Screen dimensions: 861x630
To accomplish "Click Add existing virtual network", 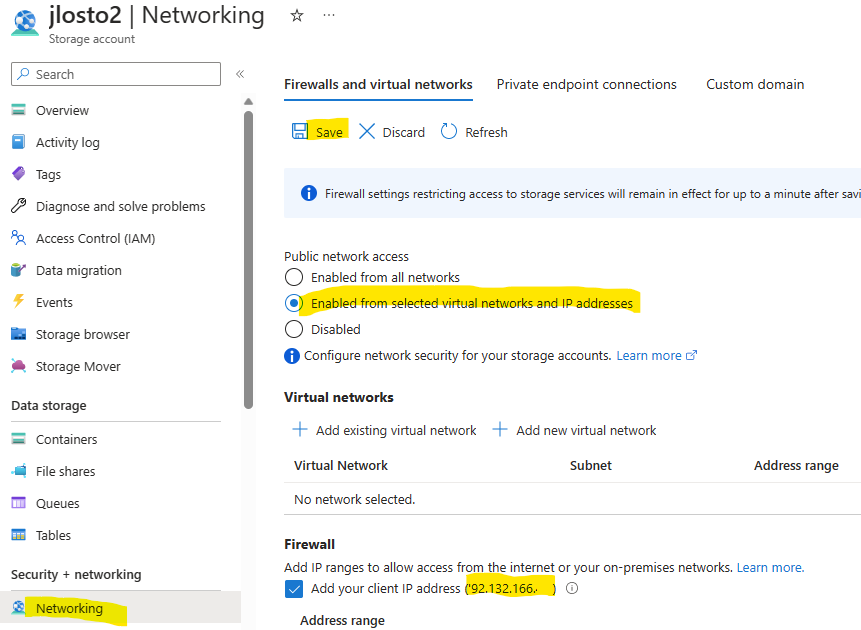I will [x=396, y=431].
